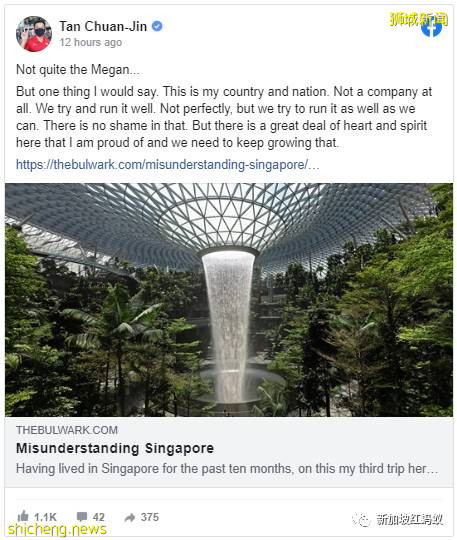This screenshot has height=540, width=457.
Task: Click the WeChat logo watermark icon
Action: (x=362, y=519)
